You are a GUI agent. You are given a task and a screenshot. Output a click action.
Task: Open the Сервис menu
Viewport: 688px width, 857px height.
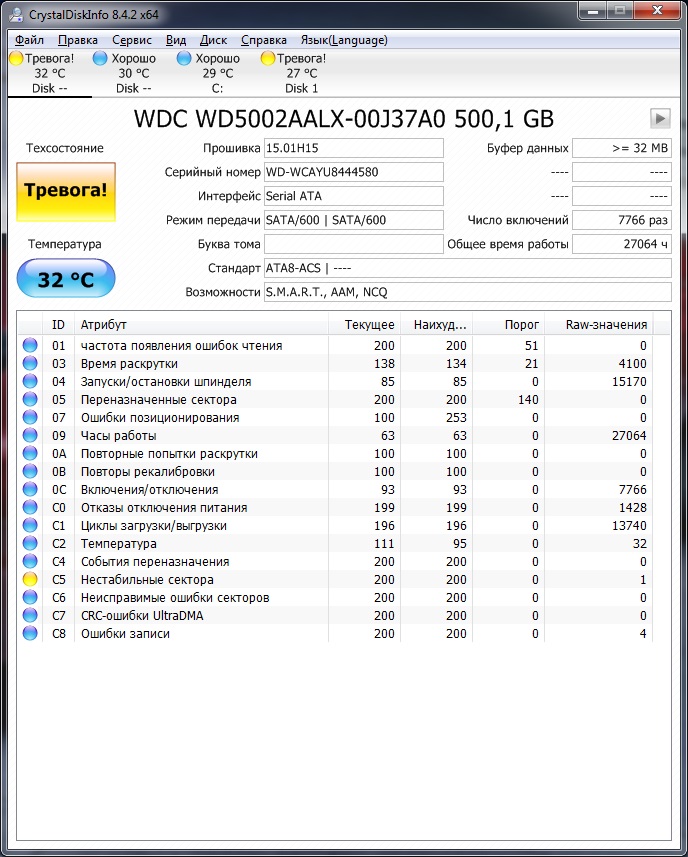(x=132, y=40)
